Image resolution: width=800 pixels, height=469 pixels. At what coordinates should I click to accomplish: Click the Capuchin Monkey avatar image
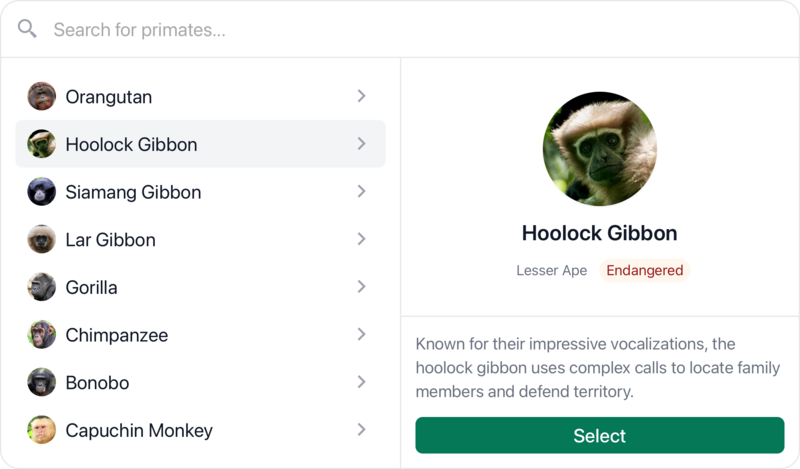(x=41, y=430)
